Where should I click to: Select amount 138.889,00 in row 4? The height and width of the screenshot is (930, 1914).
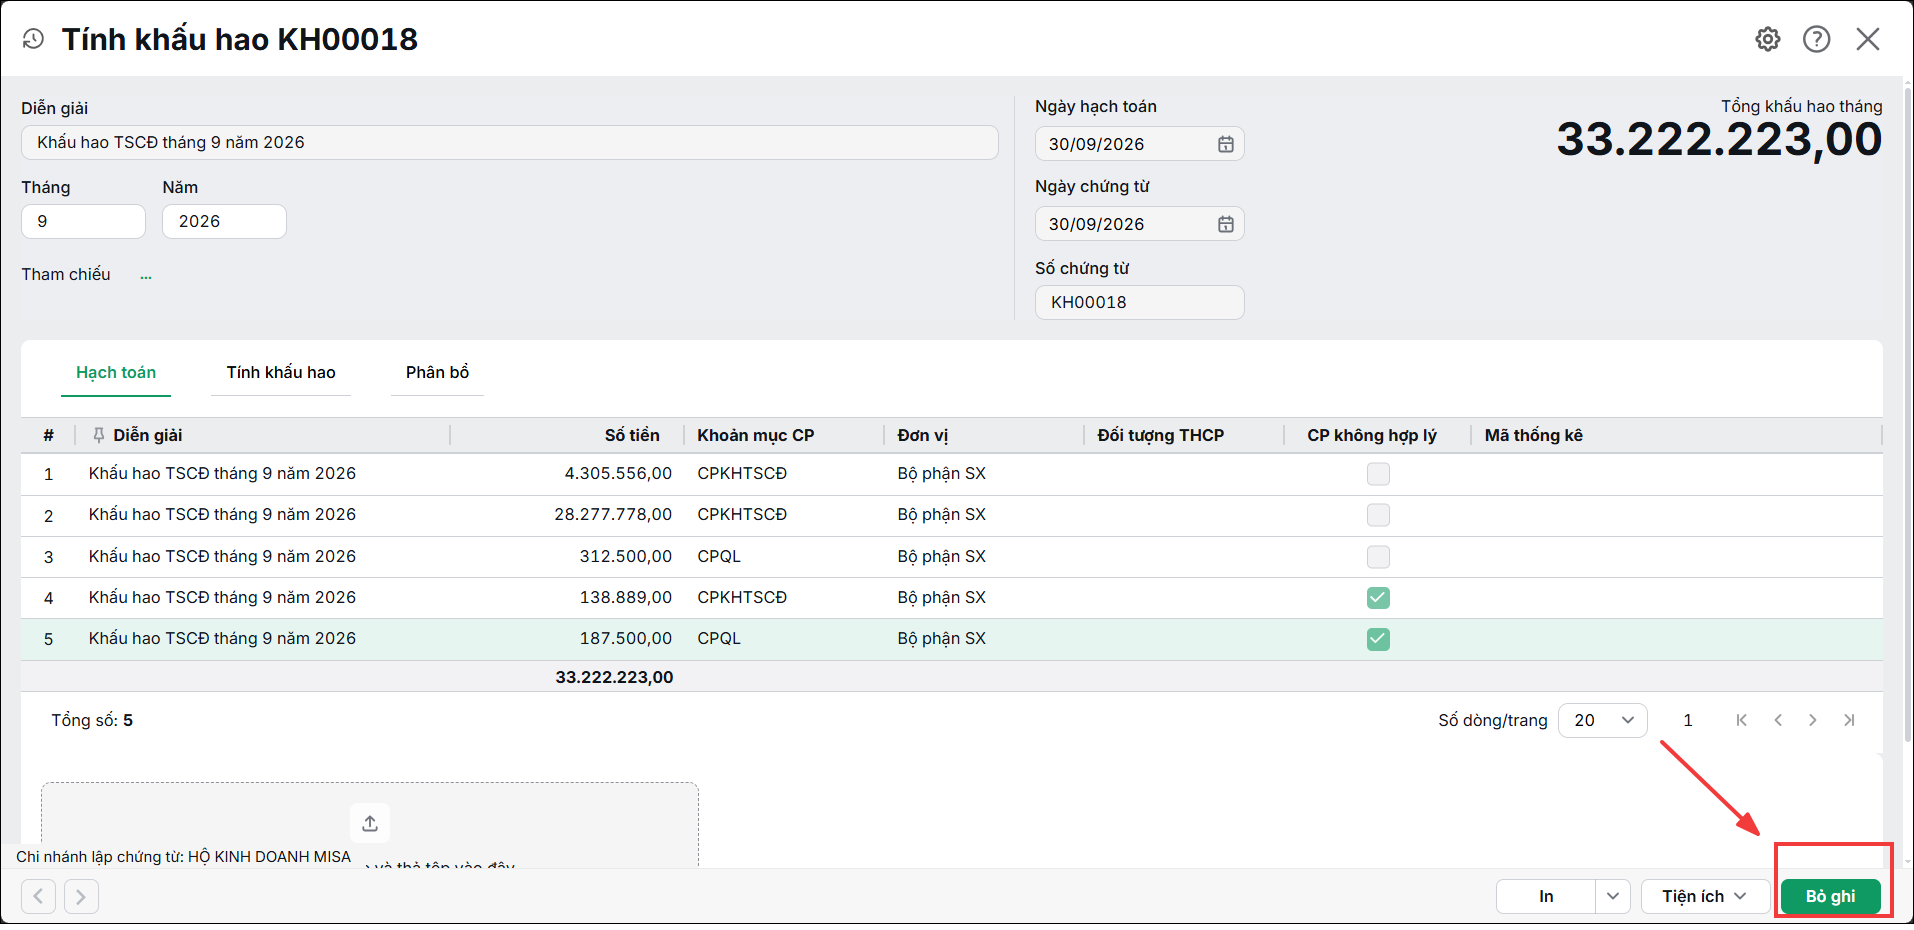point(626,597)
